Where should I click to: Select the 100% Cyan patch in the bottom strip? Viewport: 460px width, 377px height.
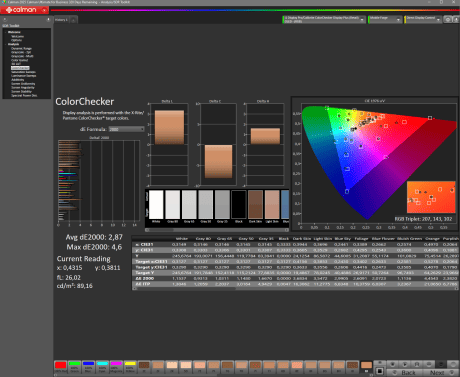[x=102, y=367]
